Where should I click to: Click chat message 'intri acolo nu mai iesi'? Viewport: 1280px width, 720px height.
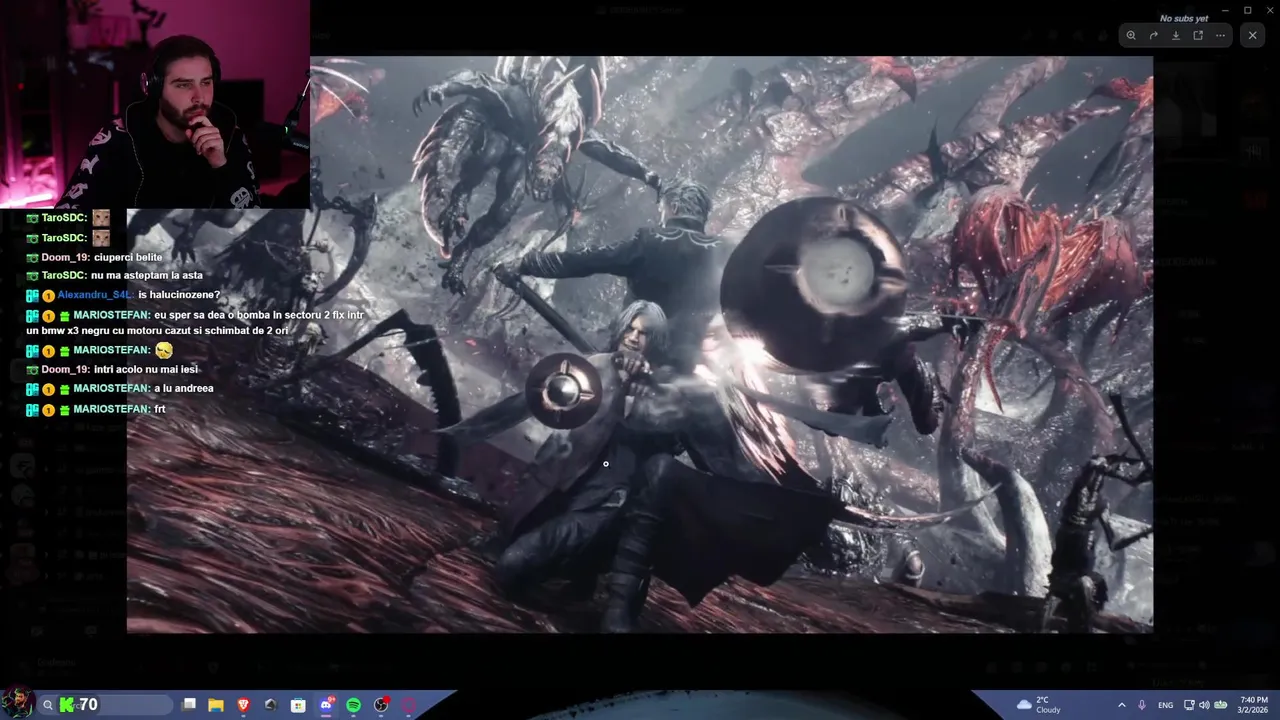click(146, 369)
